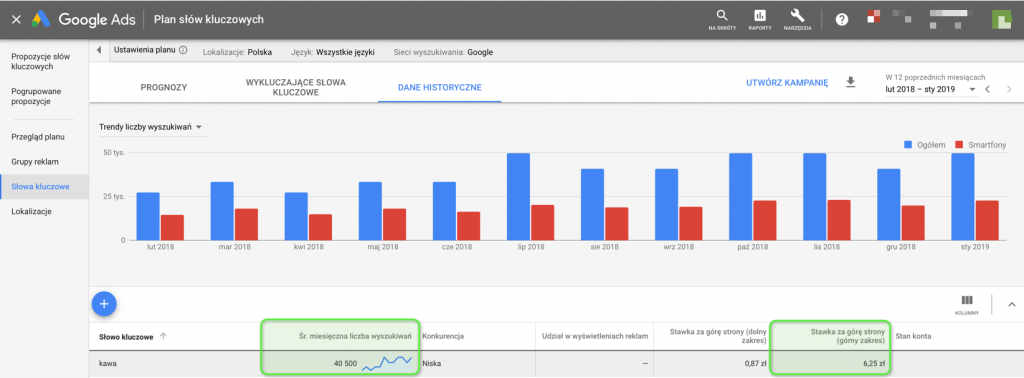Sort by the Konkurencja column header
Viewport: 1024px width, 378px height.
(443, 336)
